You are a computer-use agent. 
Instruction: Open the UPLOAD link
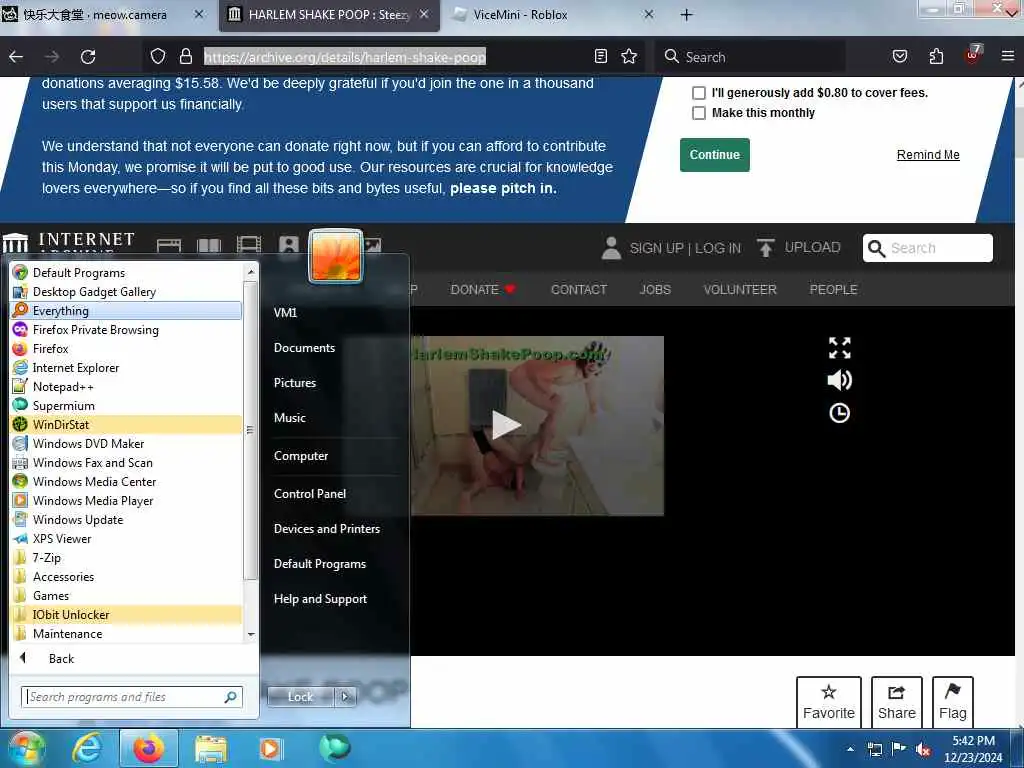coord(799,248)
